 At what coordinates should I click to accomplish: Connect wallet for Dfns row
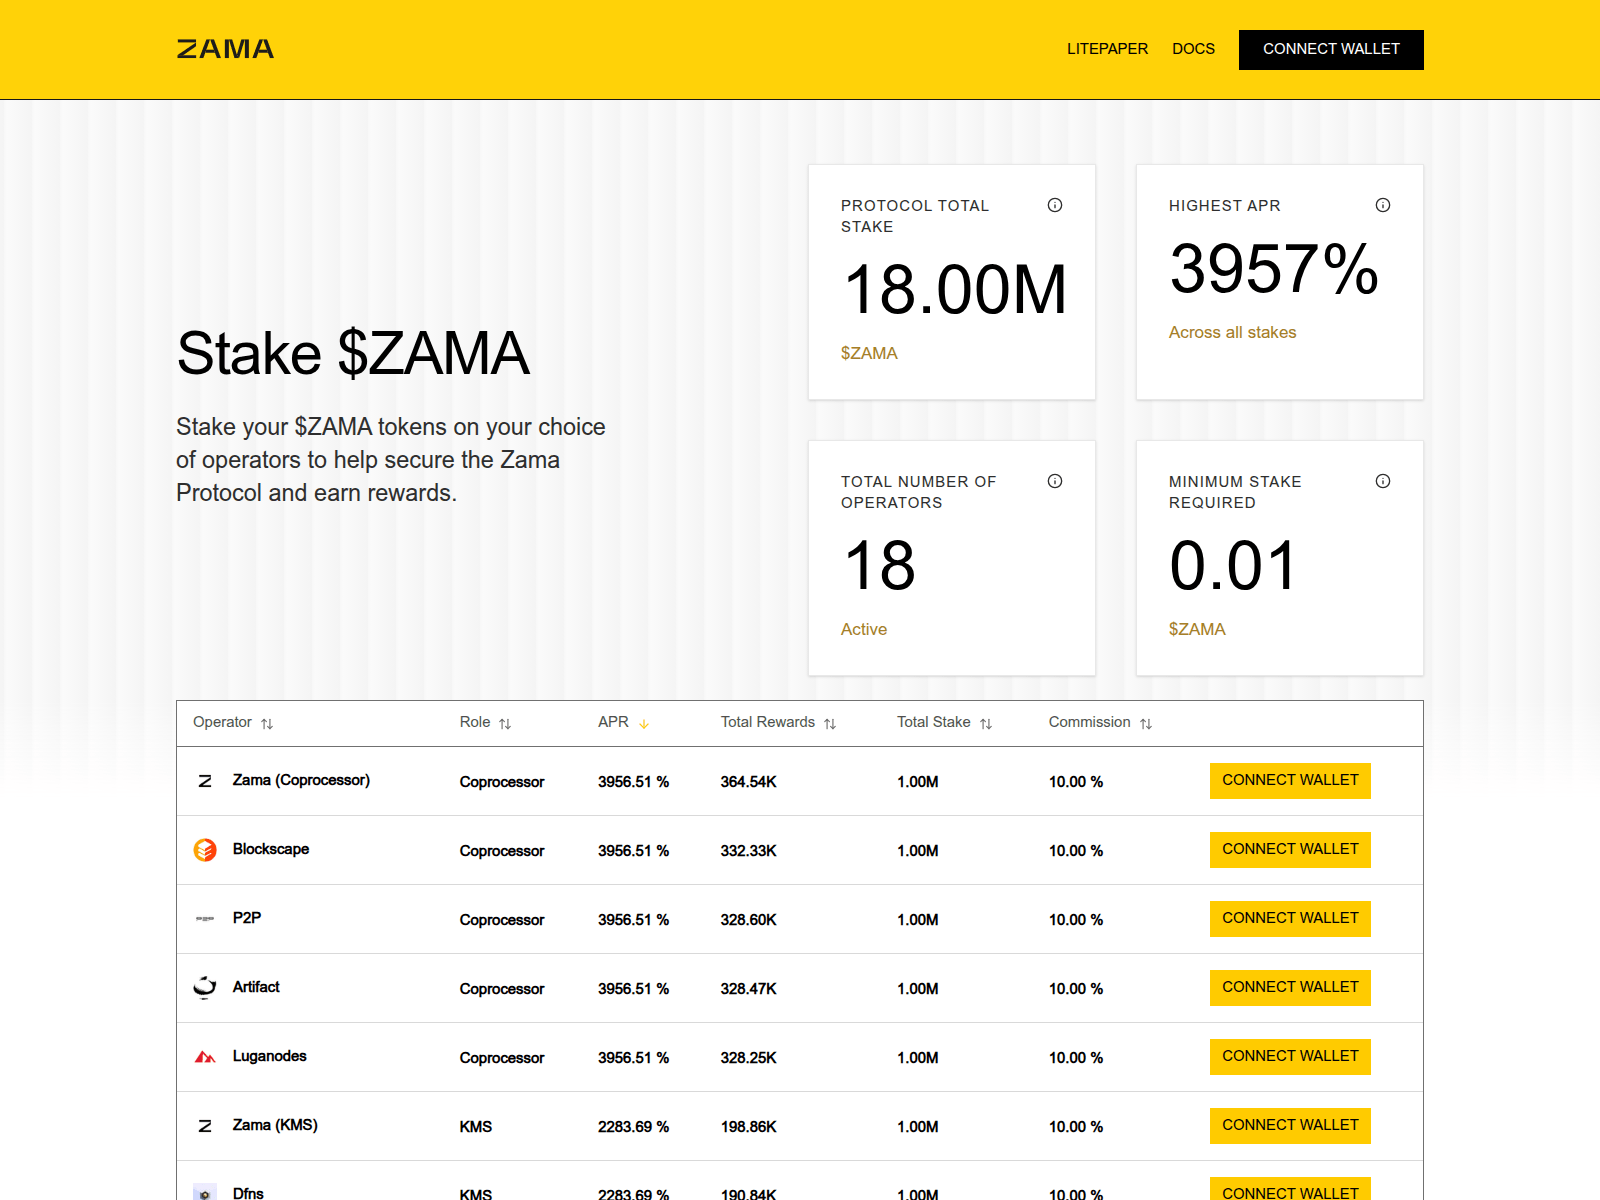point(1290,1190)
